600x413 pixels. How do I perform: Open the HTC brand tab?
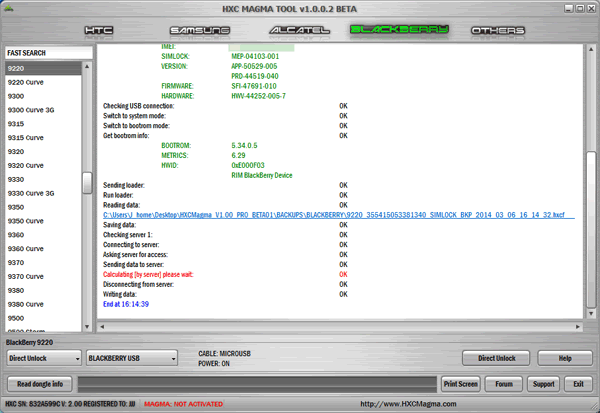[99, 30]
